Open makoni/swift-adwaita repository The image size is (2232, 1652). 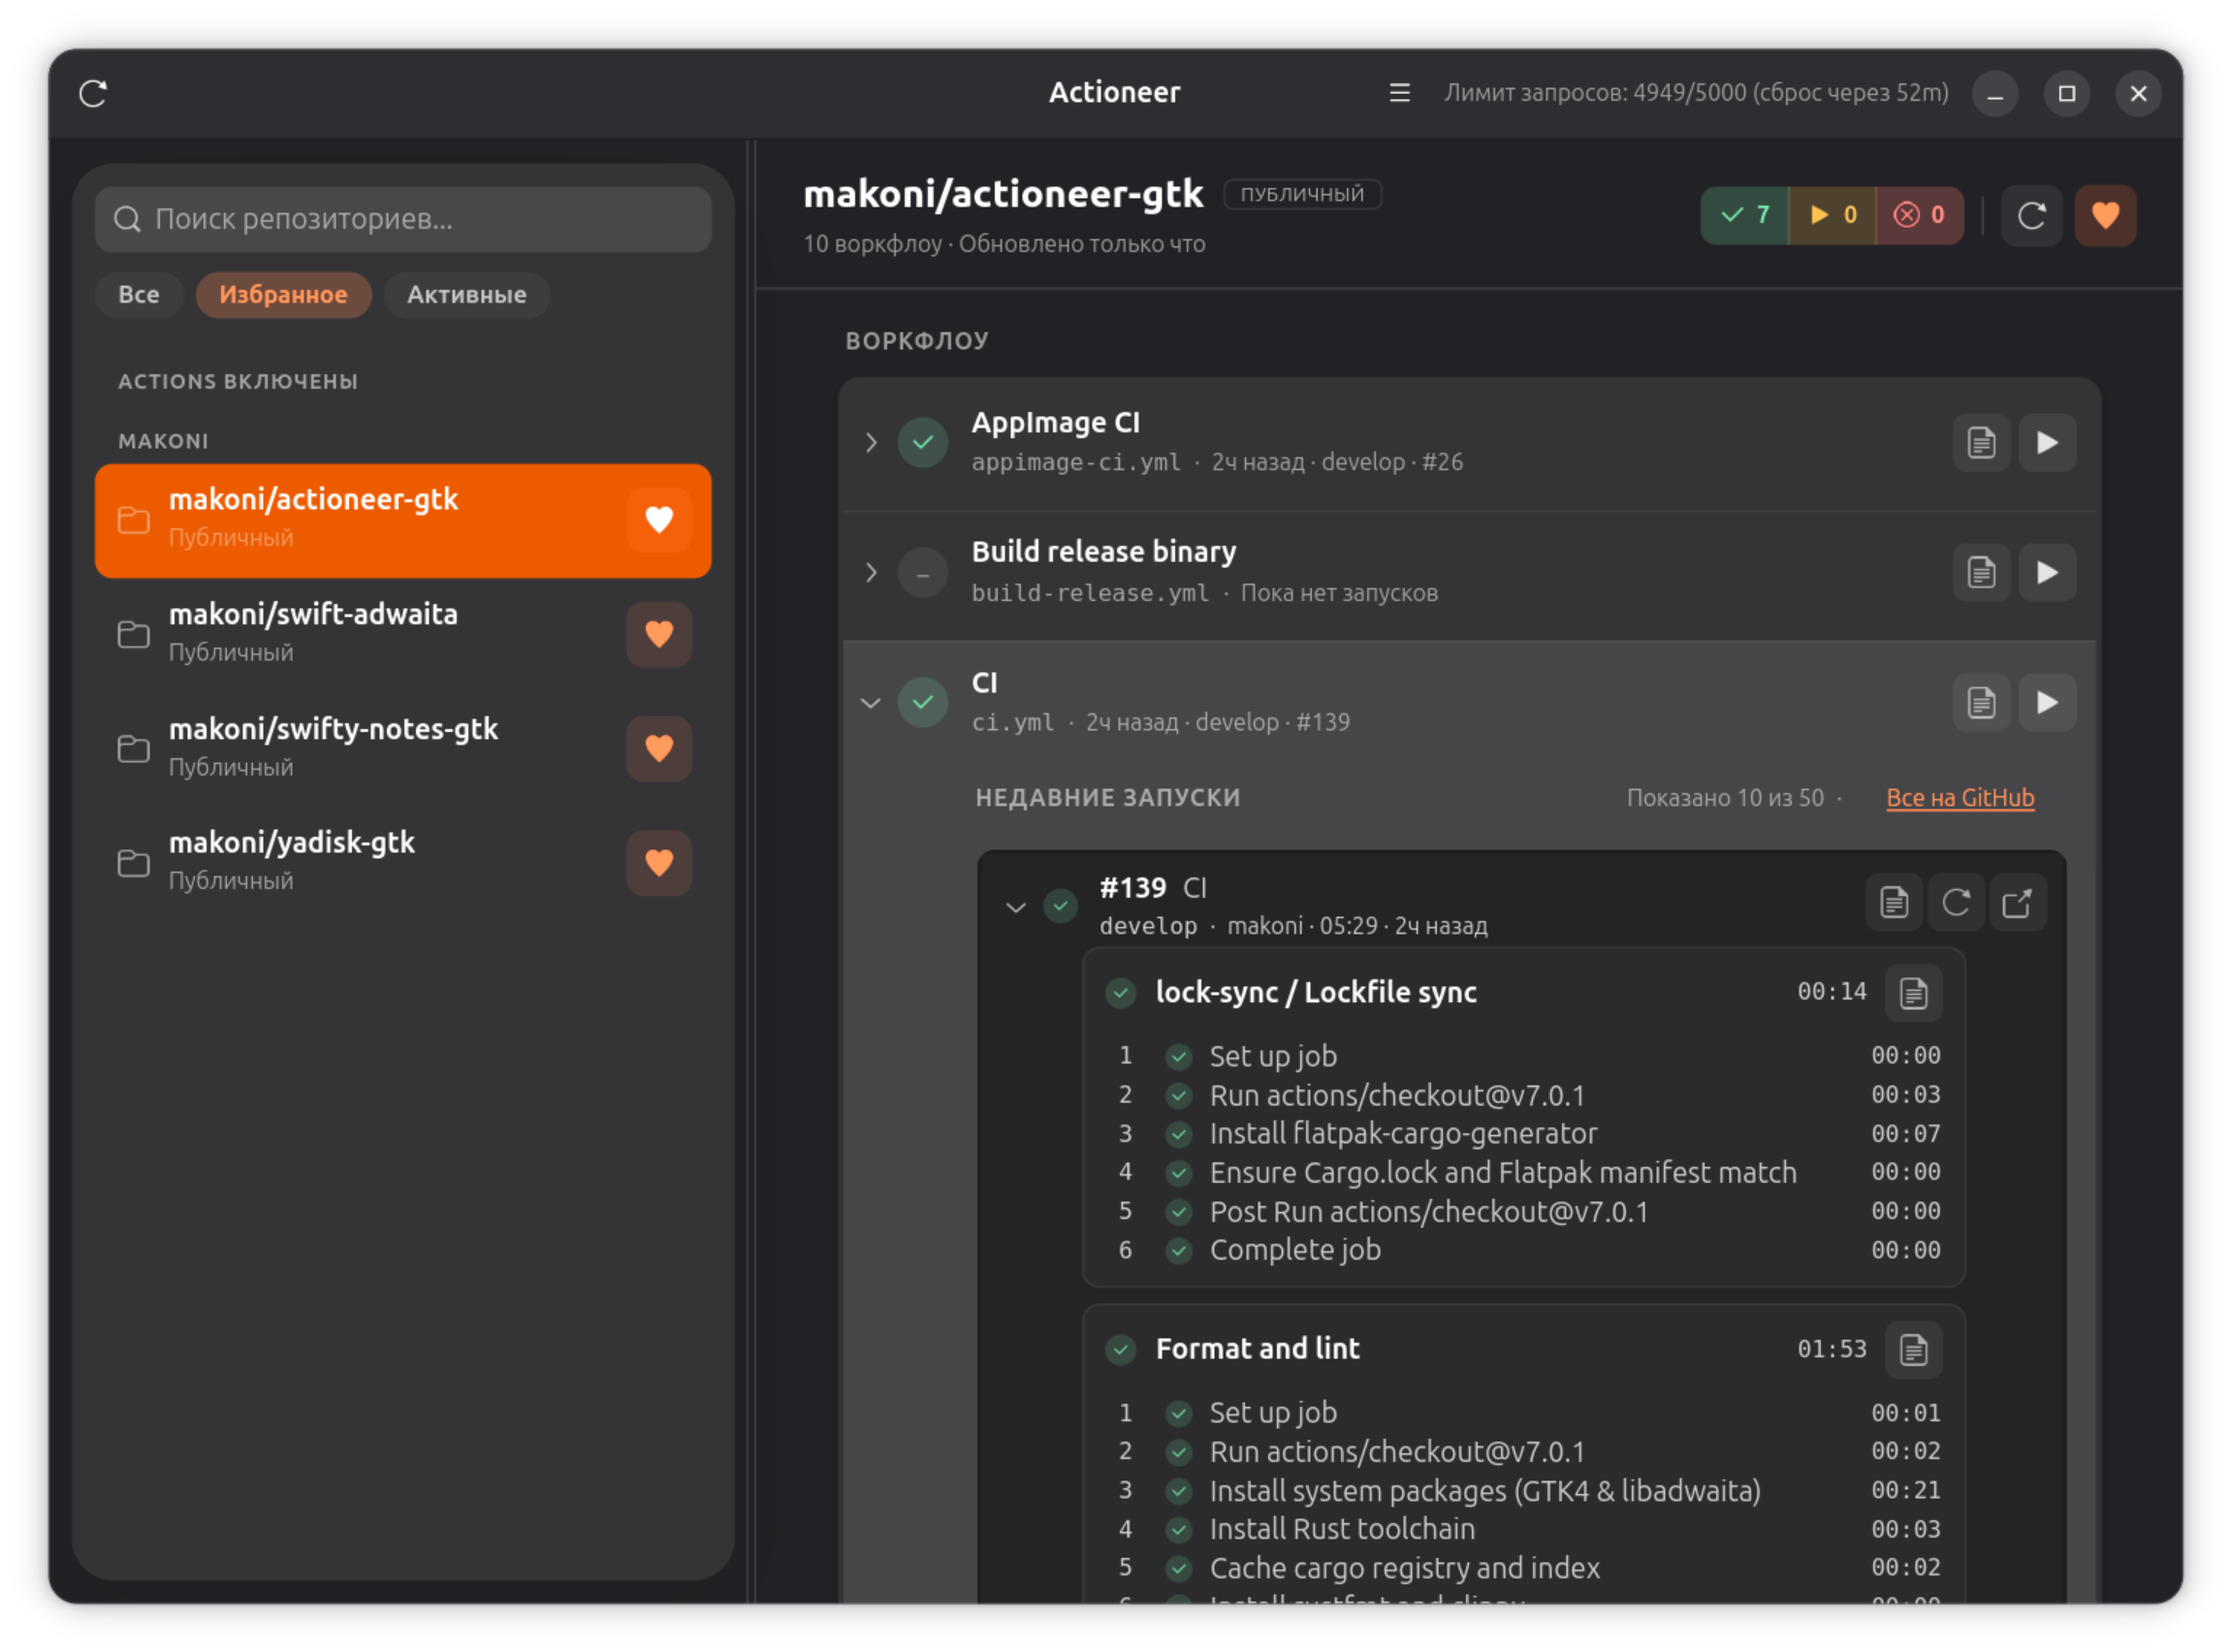pyautogui.click(x=403, y=633)
